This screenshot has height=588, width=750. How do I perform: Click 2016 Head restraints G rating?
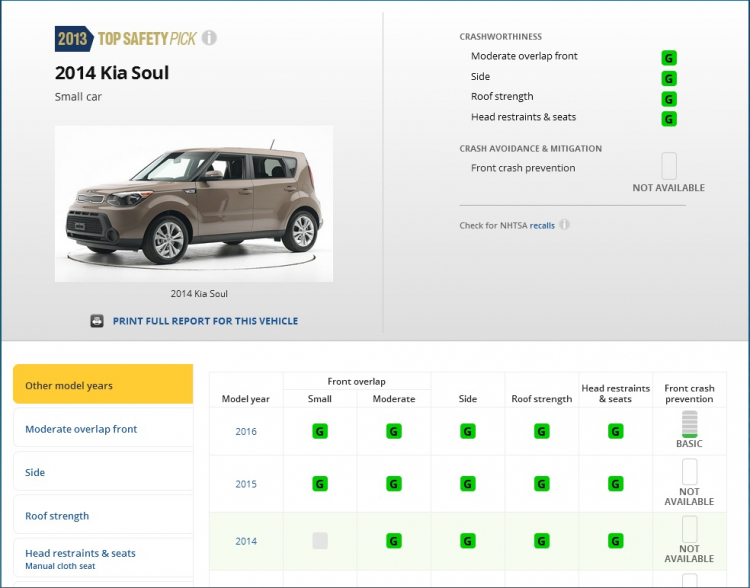(616, 431)
